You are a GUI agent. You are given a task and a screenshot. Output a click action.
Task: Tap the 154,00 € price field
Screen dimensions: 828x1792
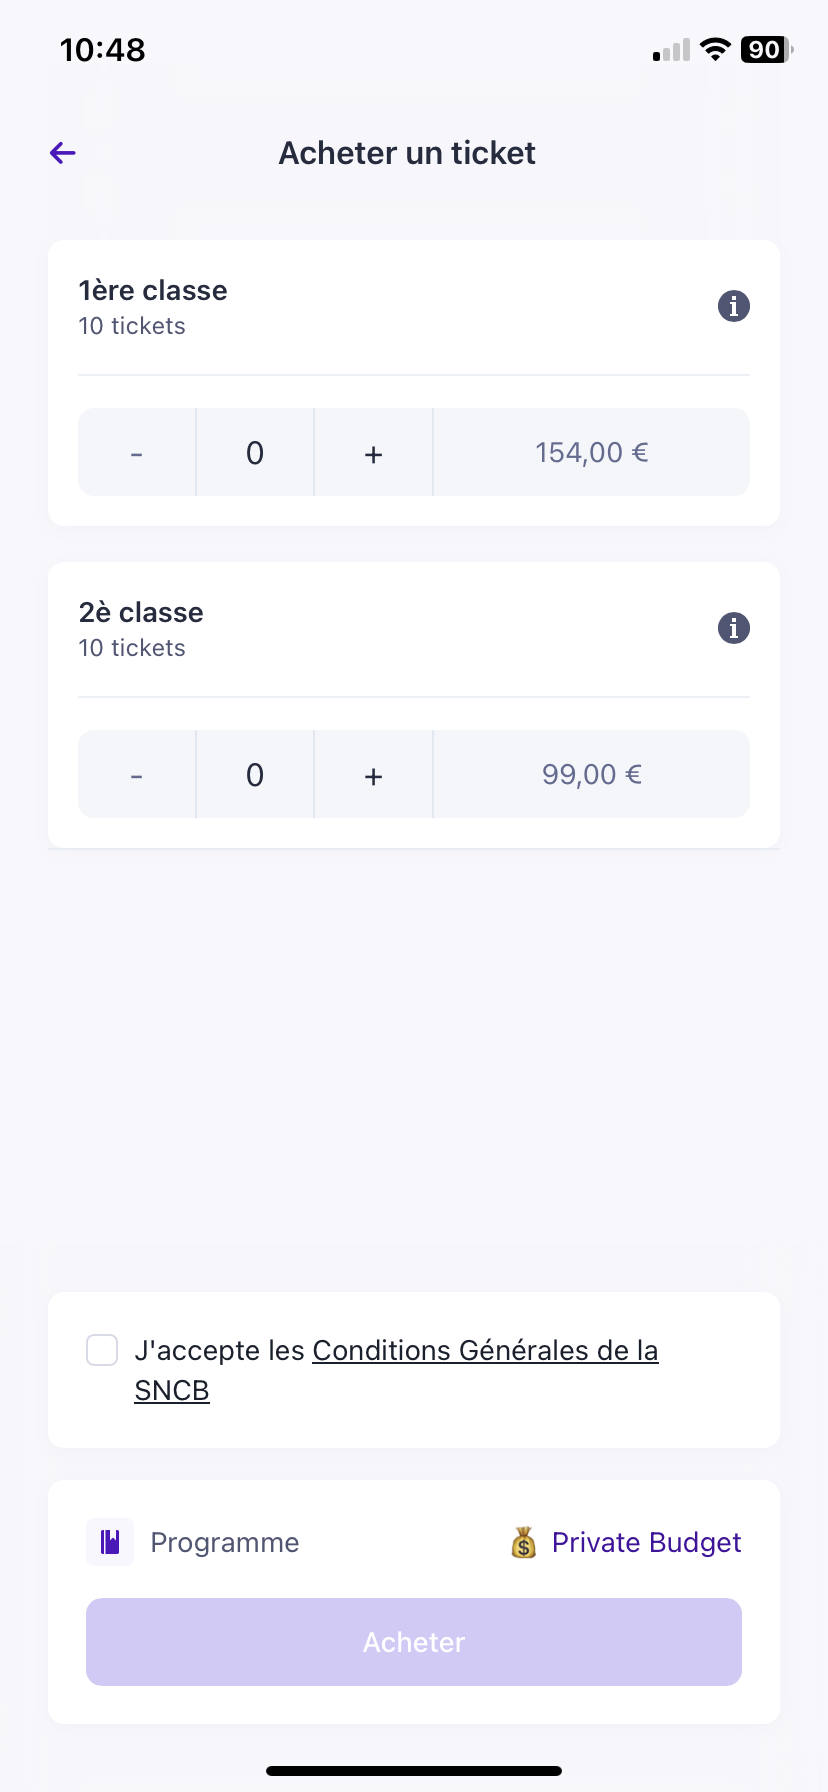pyautogui.click(x=591, y=453)
